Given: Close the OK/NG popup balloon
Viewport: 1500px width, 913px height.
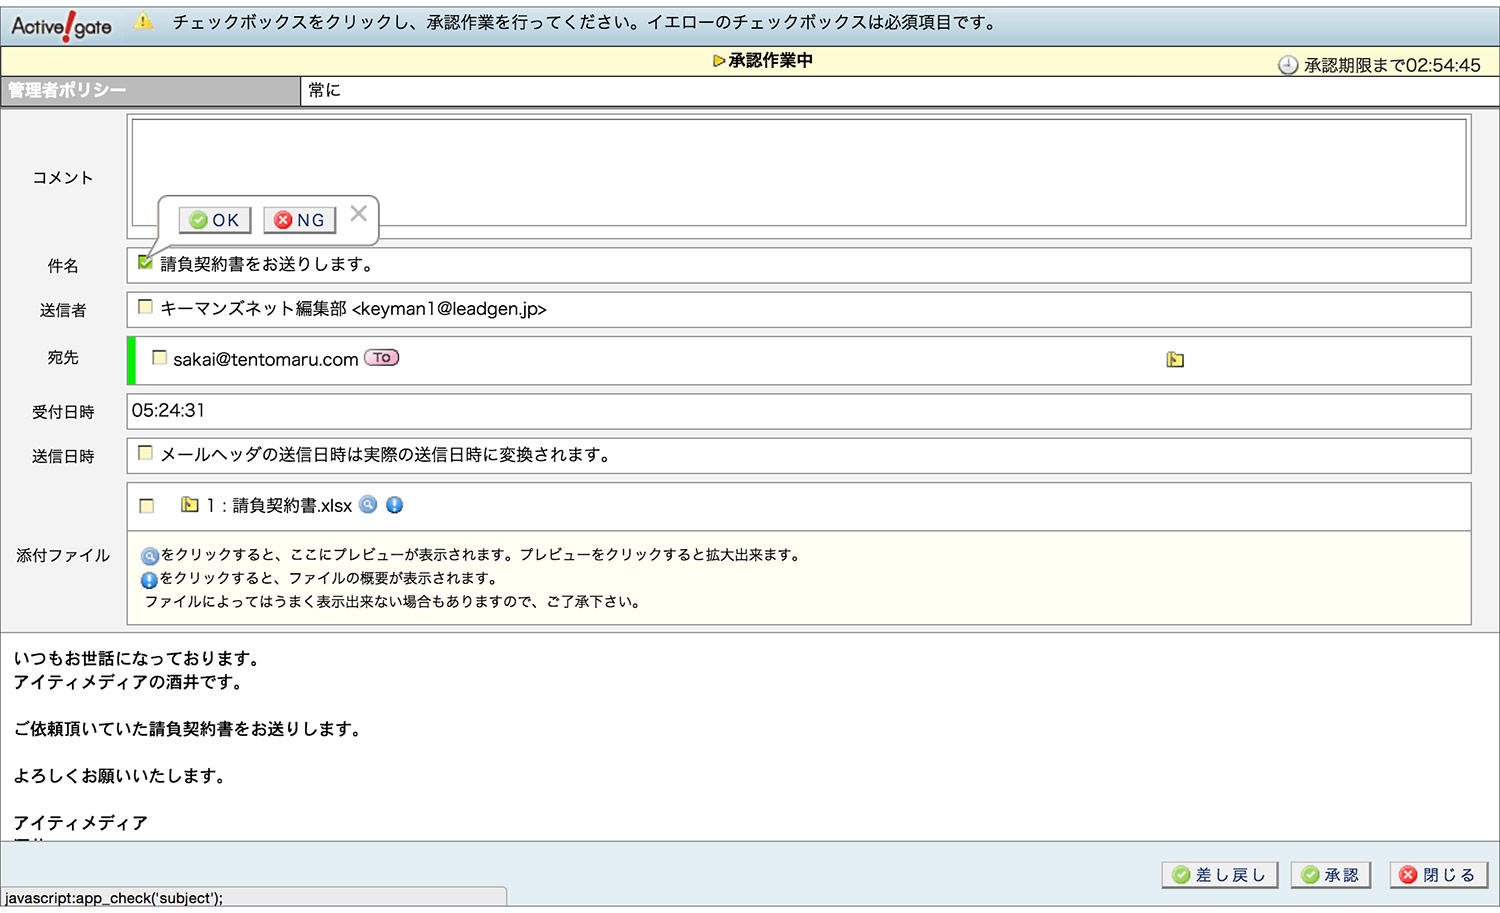Looking at the screenshot, I should pyautogui.click(x=359, y=213).
